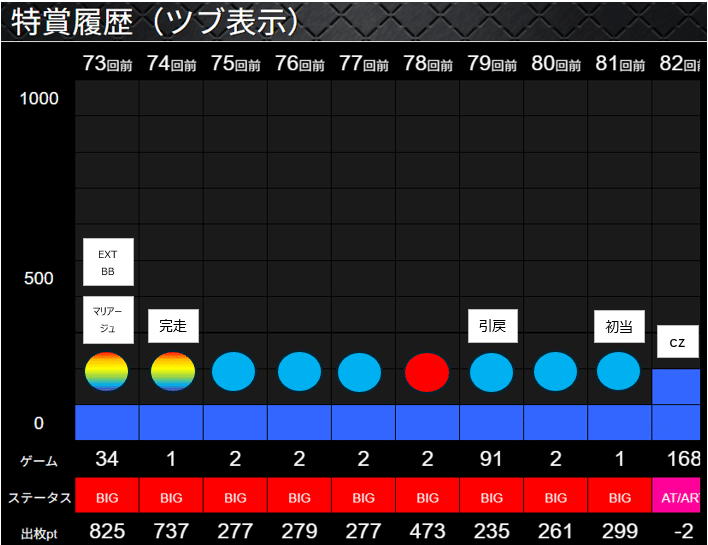Select the 引戻 label box
The height and width of the screenshot is (545, 708).
[493, 326]
